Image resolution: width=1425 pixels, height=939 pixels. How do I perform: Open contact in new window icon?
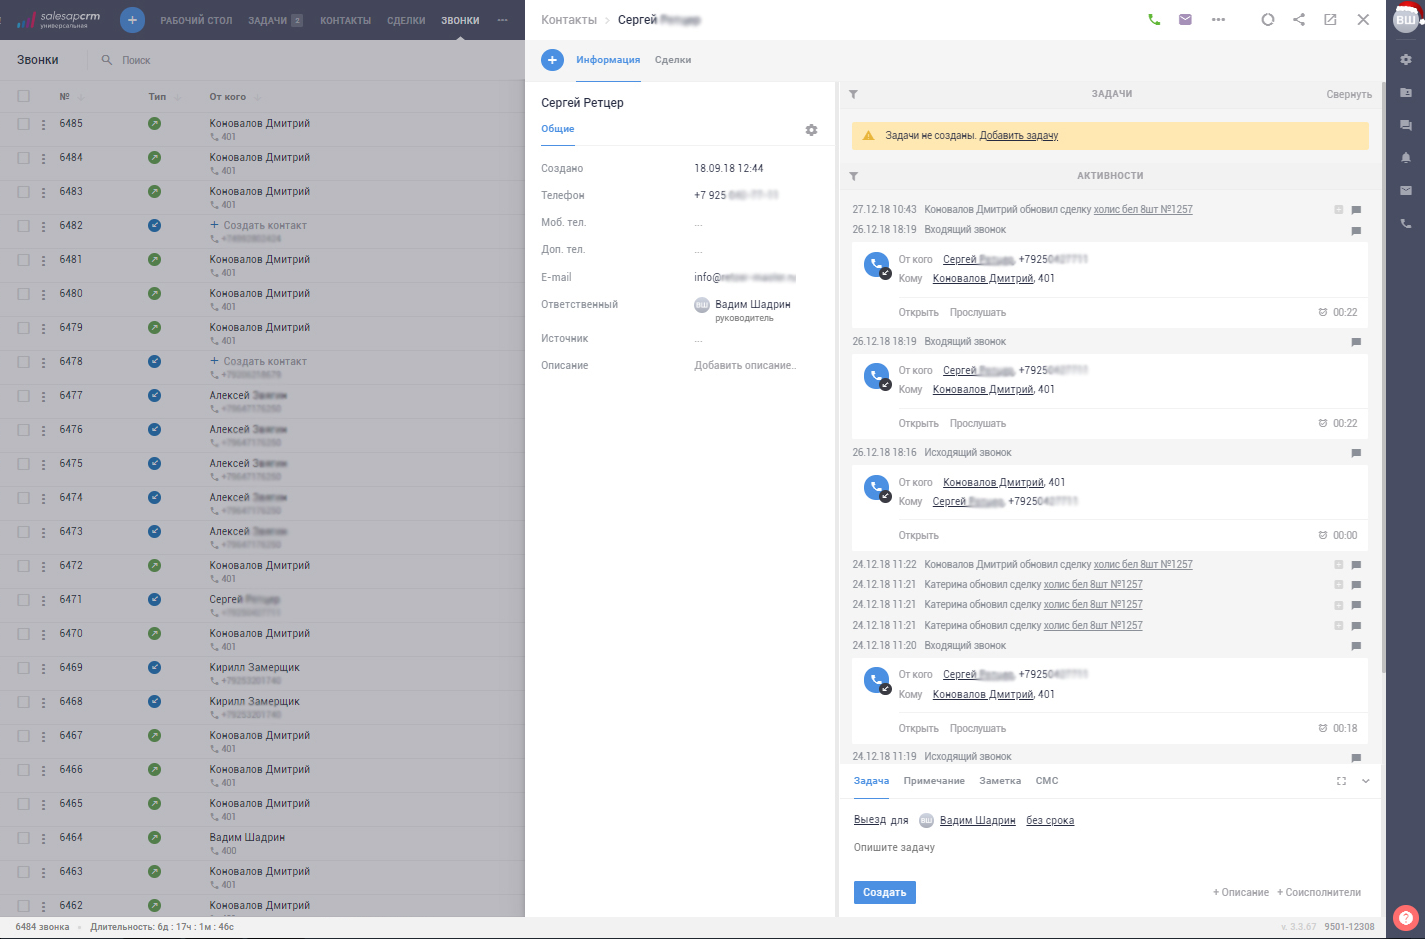(1330, 20)
